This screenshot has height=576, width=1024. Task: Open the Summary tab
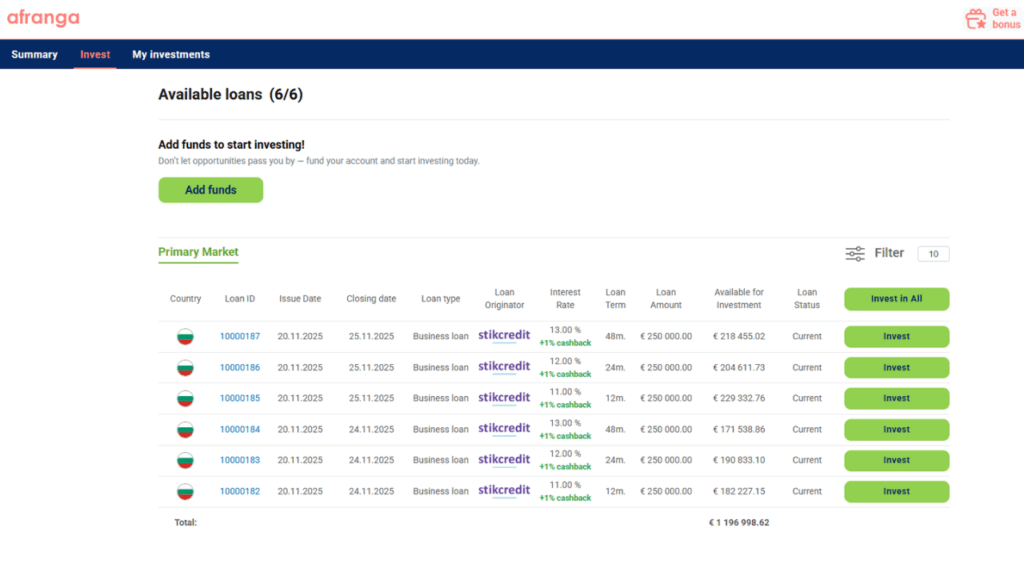coord(34,55)
